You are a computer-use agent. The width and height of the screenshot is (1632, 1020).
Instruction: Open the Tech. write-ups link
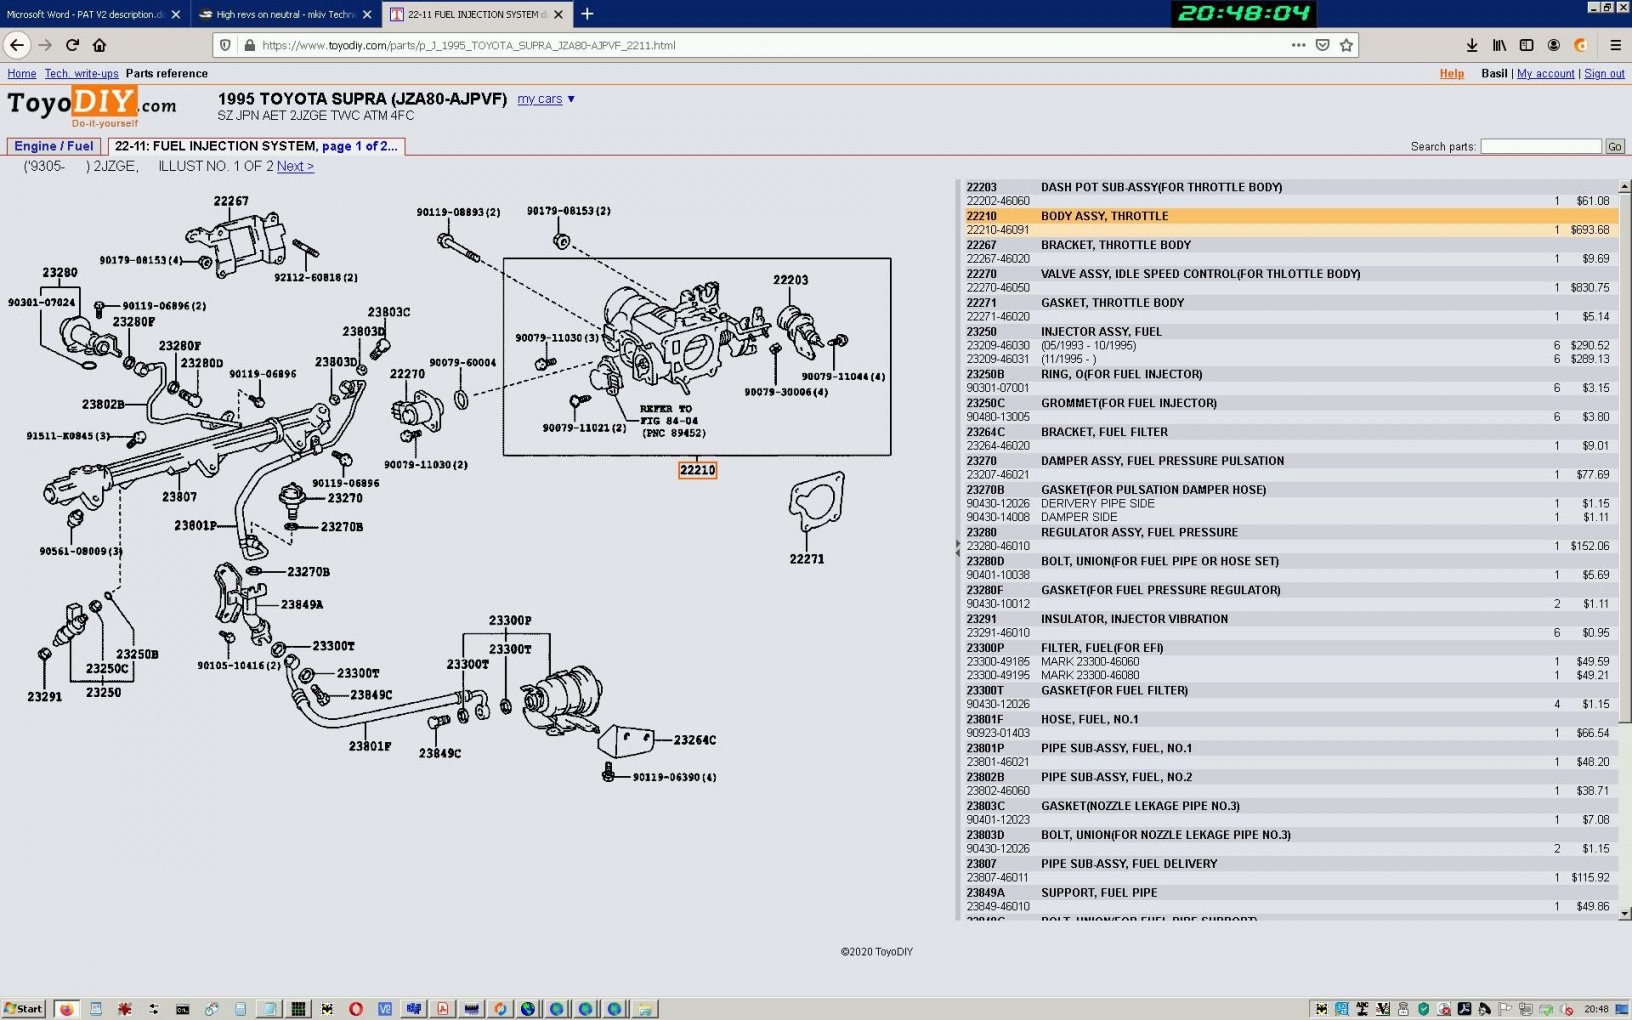[x=81, y=73]
